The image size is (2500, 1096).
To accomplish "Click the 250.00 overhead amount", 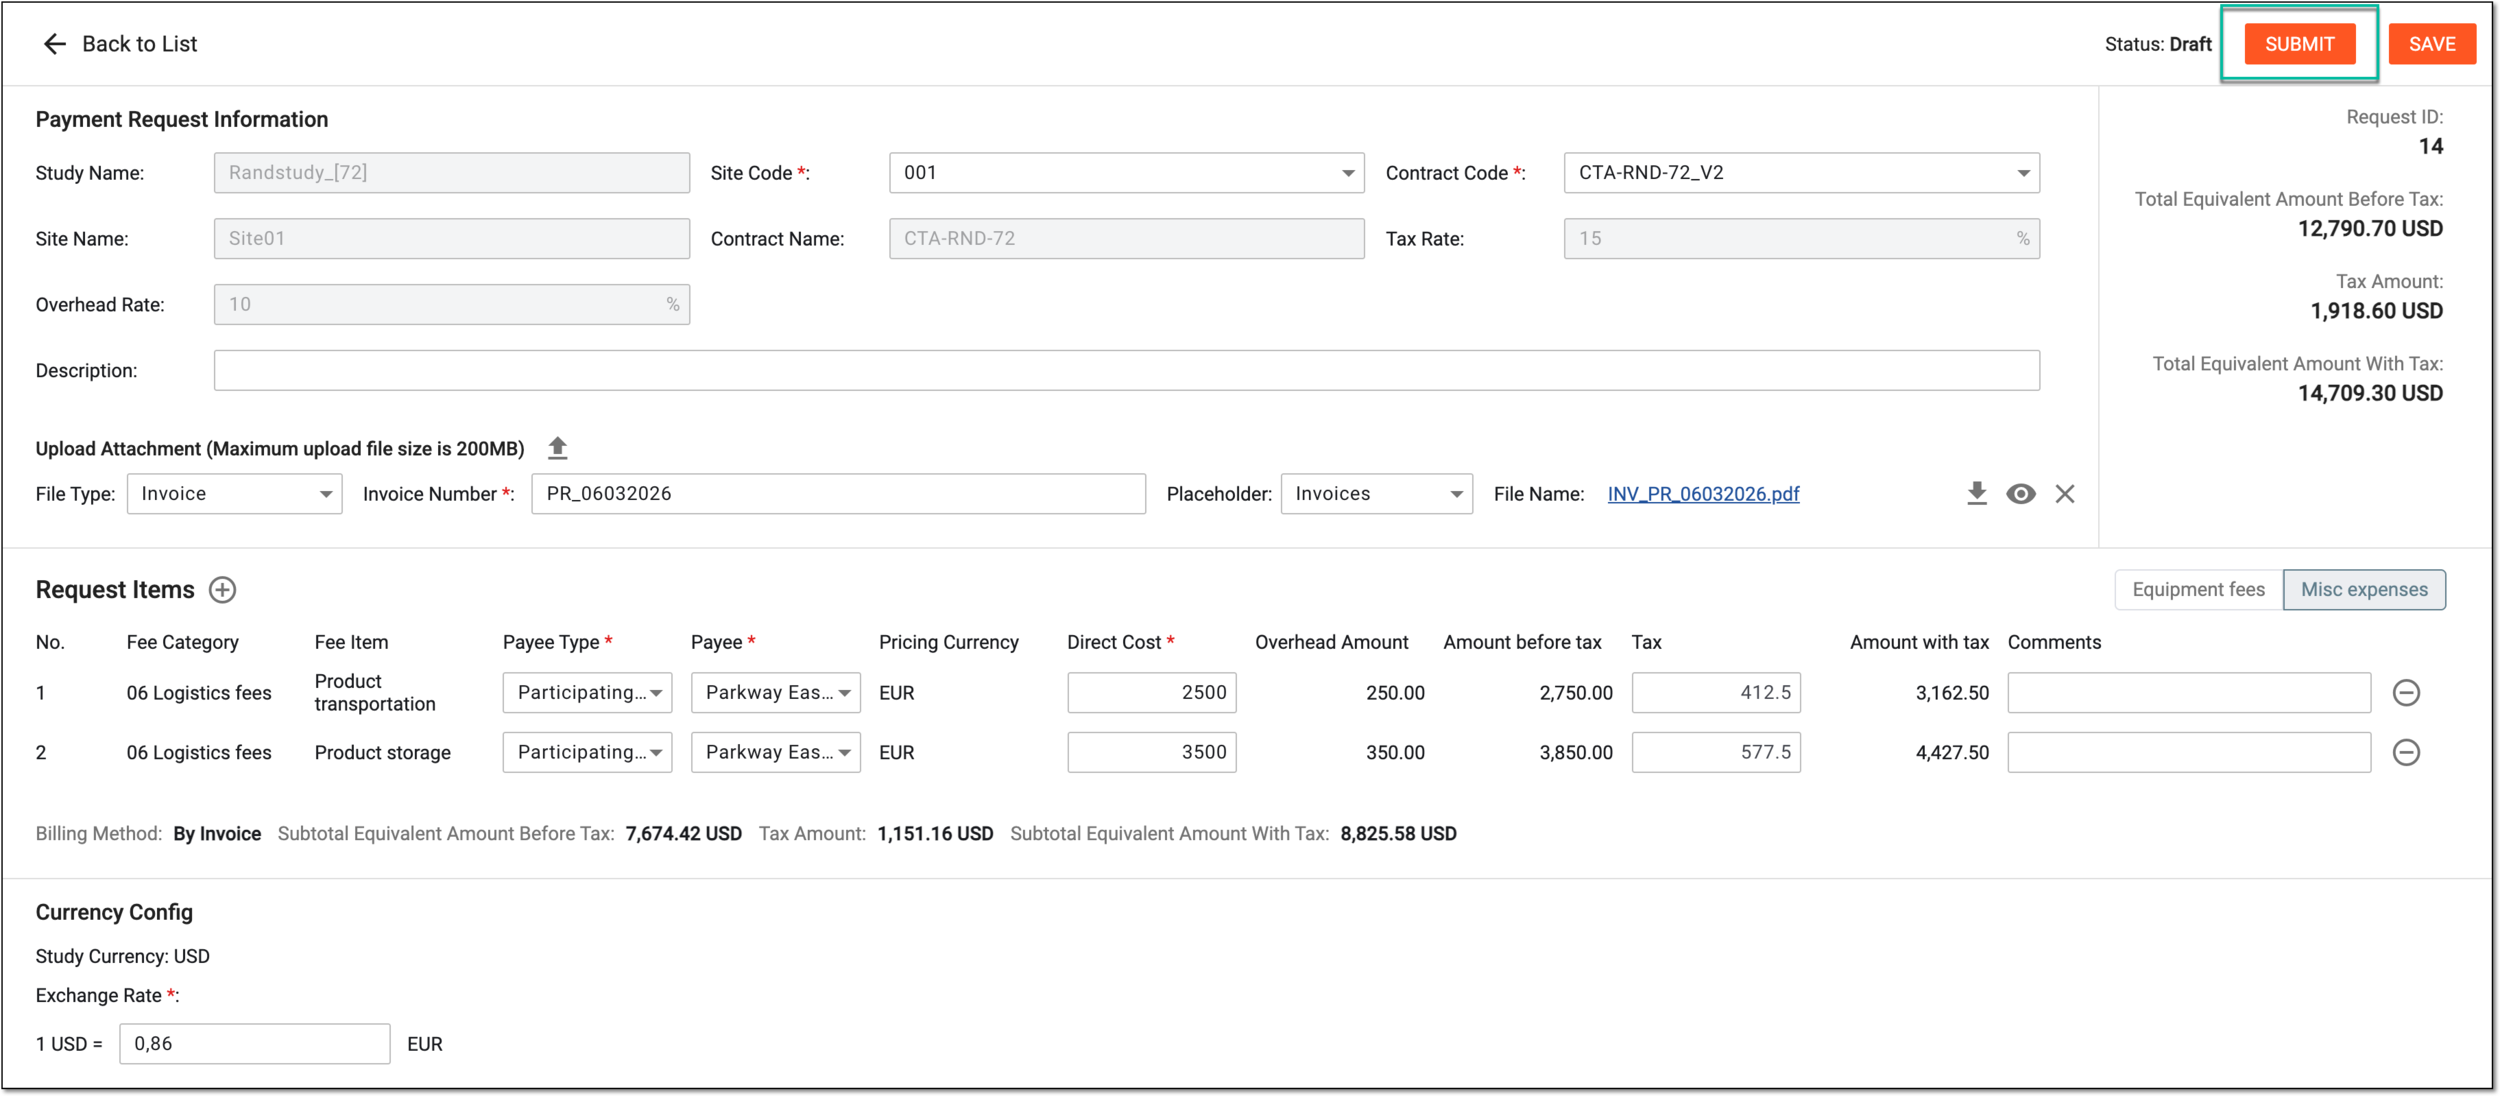I will click(x=1395, y=693).
